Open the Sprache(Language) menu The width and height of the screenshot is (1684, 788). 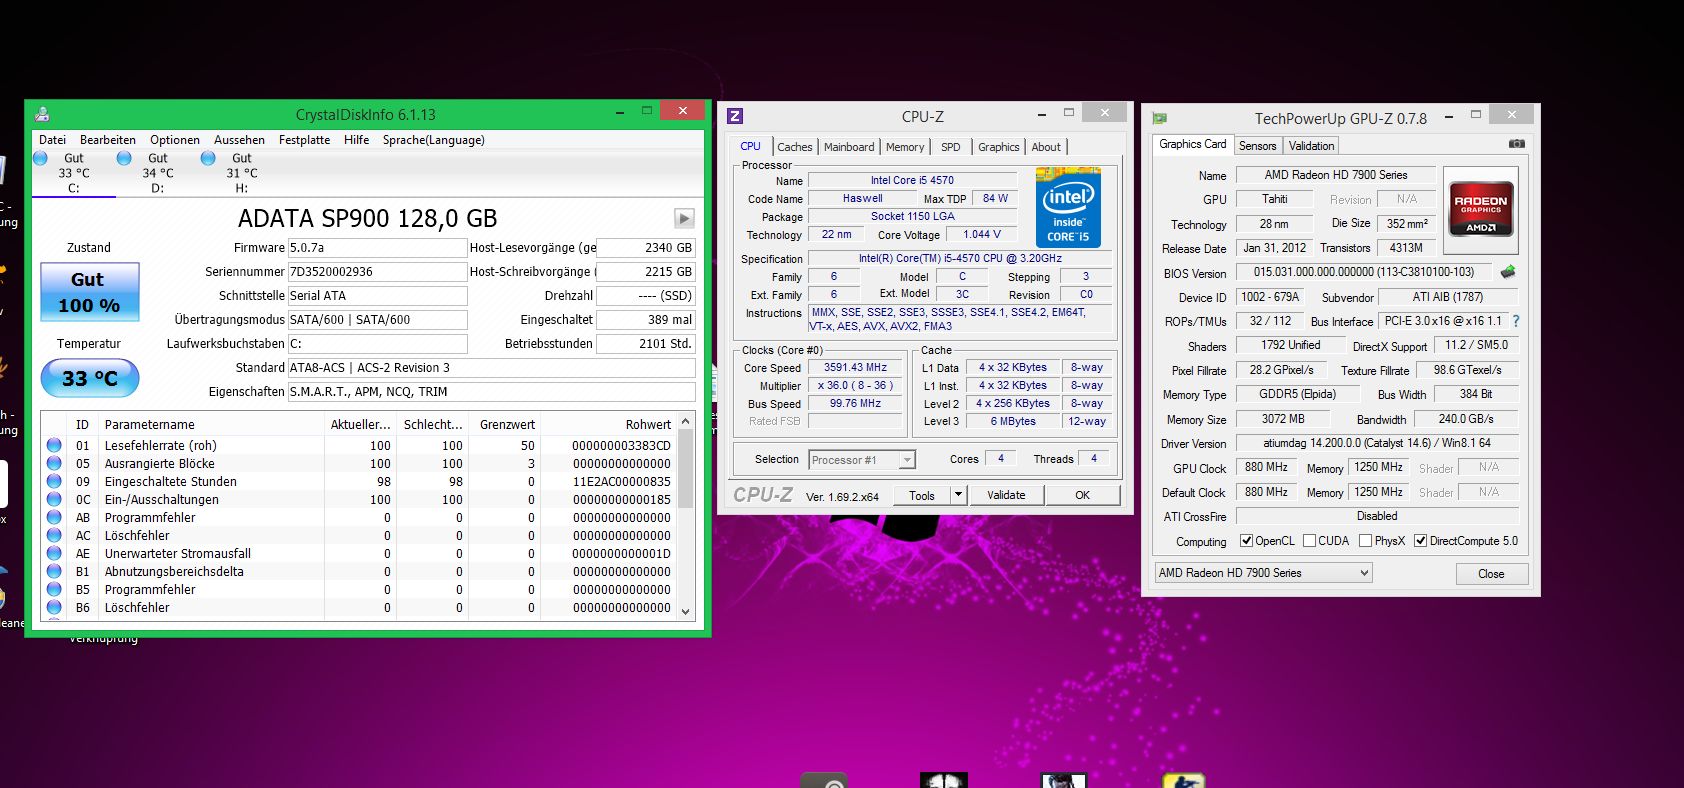(x=434, y=140)
